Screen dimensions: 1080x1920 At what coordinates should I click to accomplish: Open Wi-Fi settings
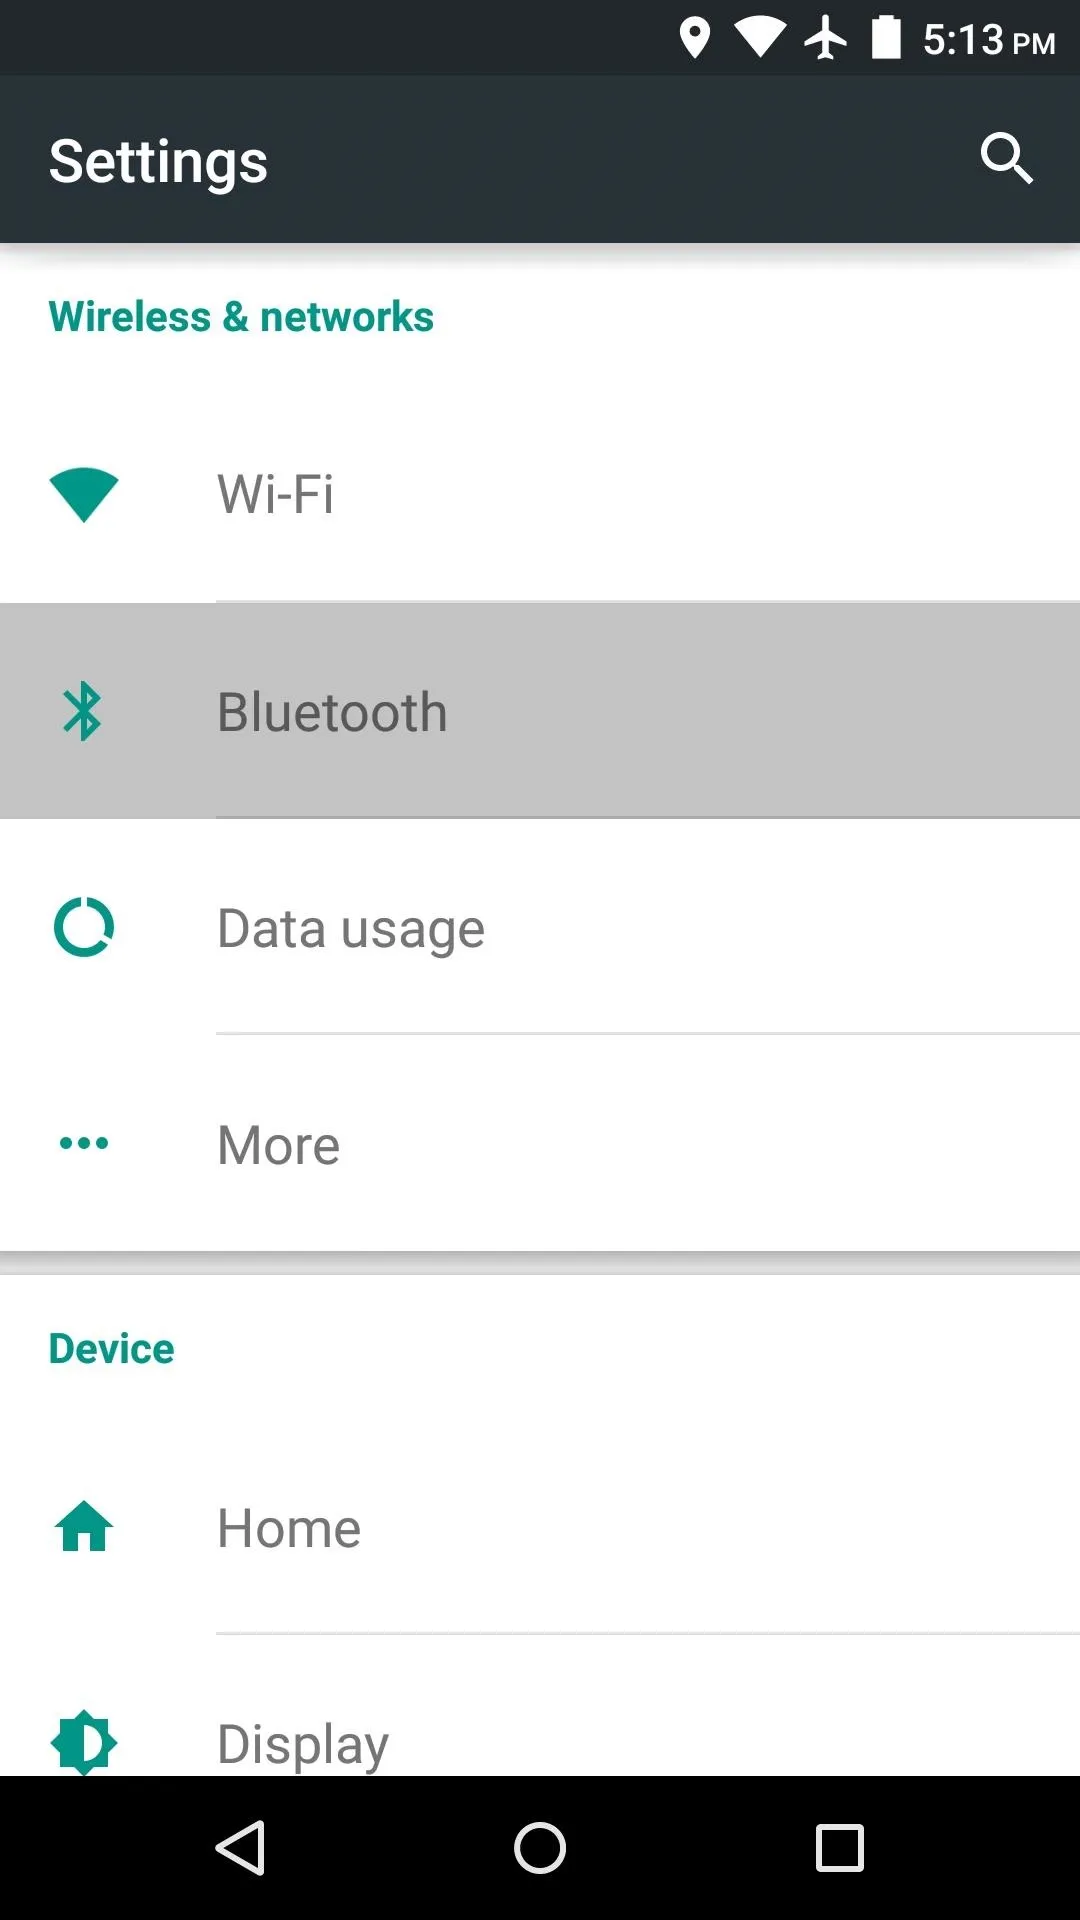540,494
